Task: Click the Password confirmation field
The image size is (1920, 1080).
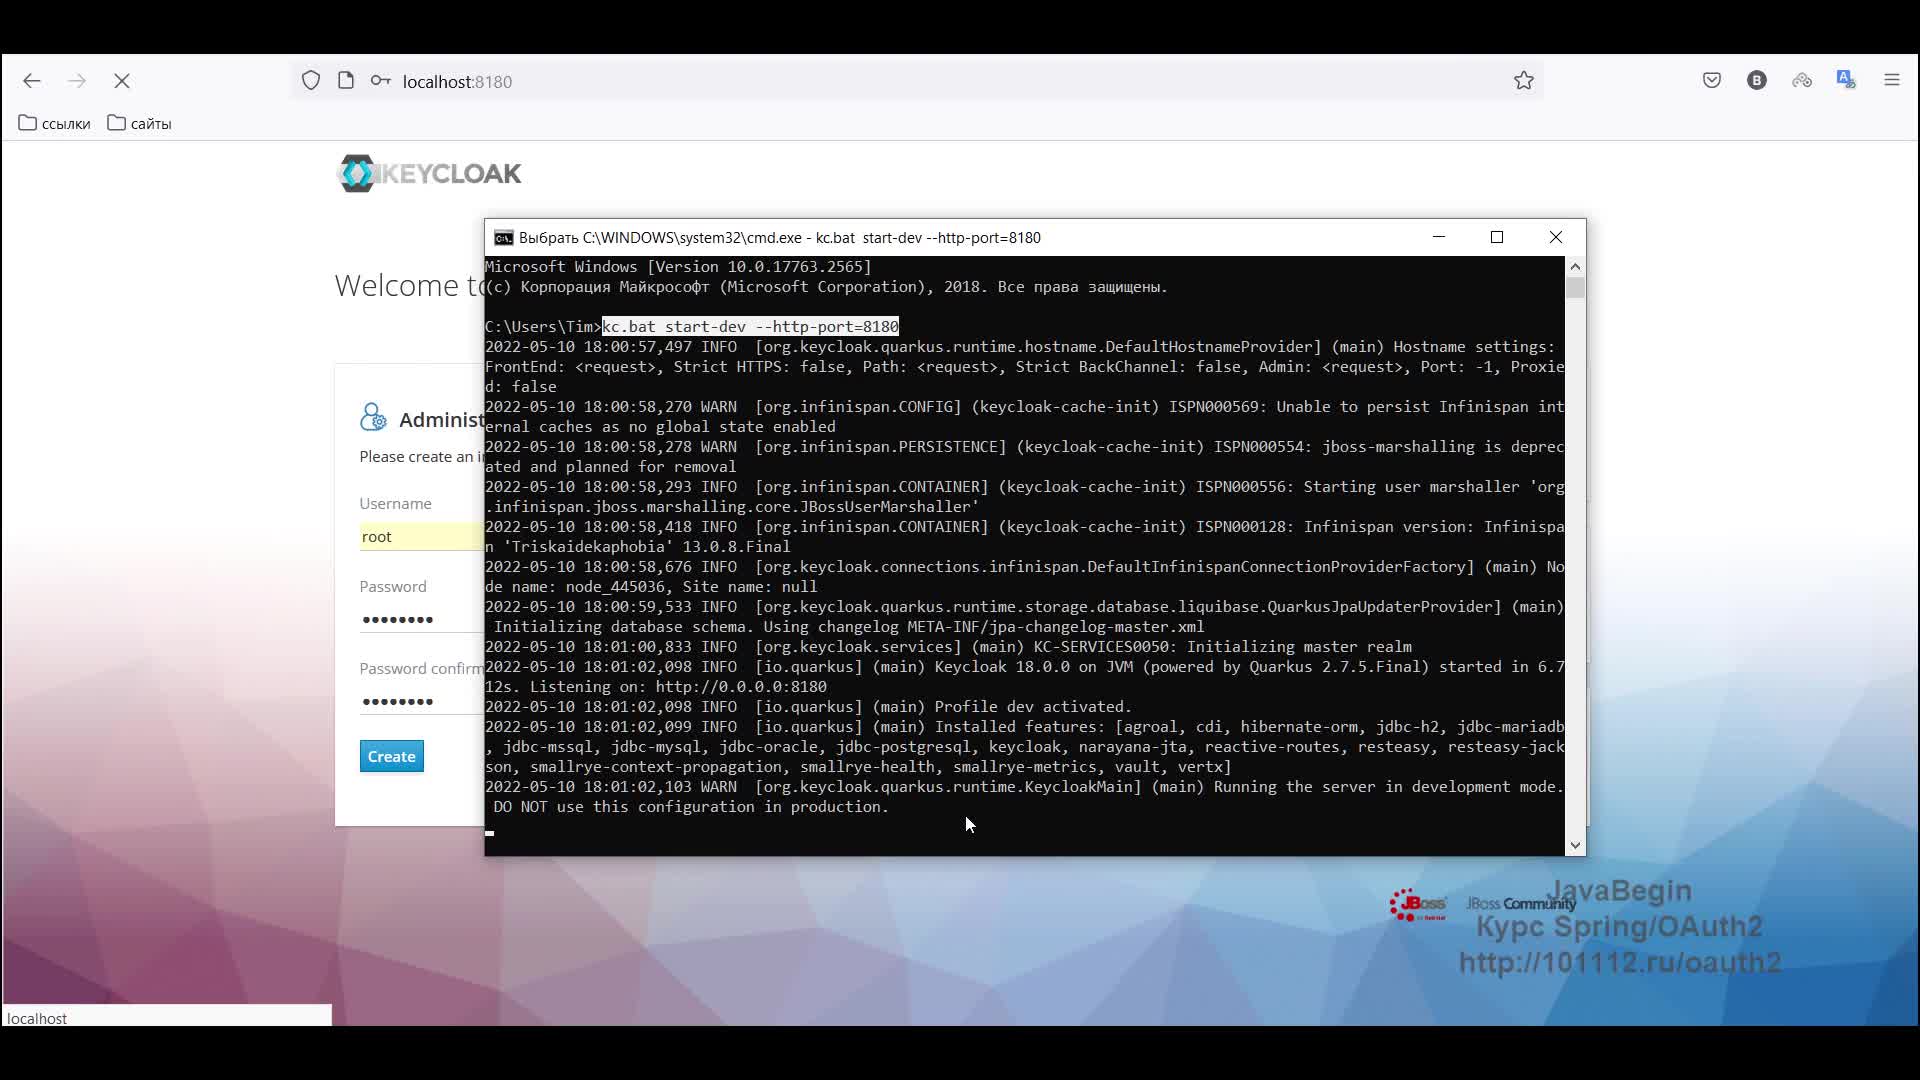Action: click(x=421, y=702)
